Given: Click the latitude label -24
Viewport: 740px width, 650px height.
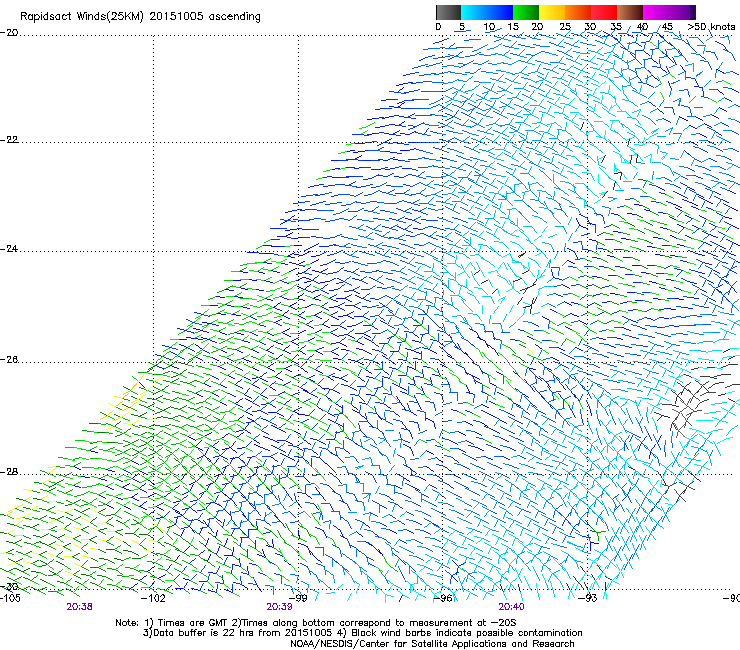Looking at the screenshot, I should pyautogui.click(x=9, y=248).
